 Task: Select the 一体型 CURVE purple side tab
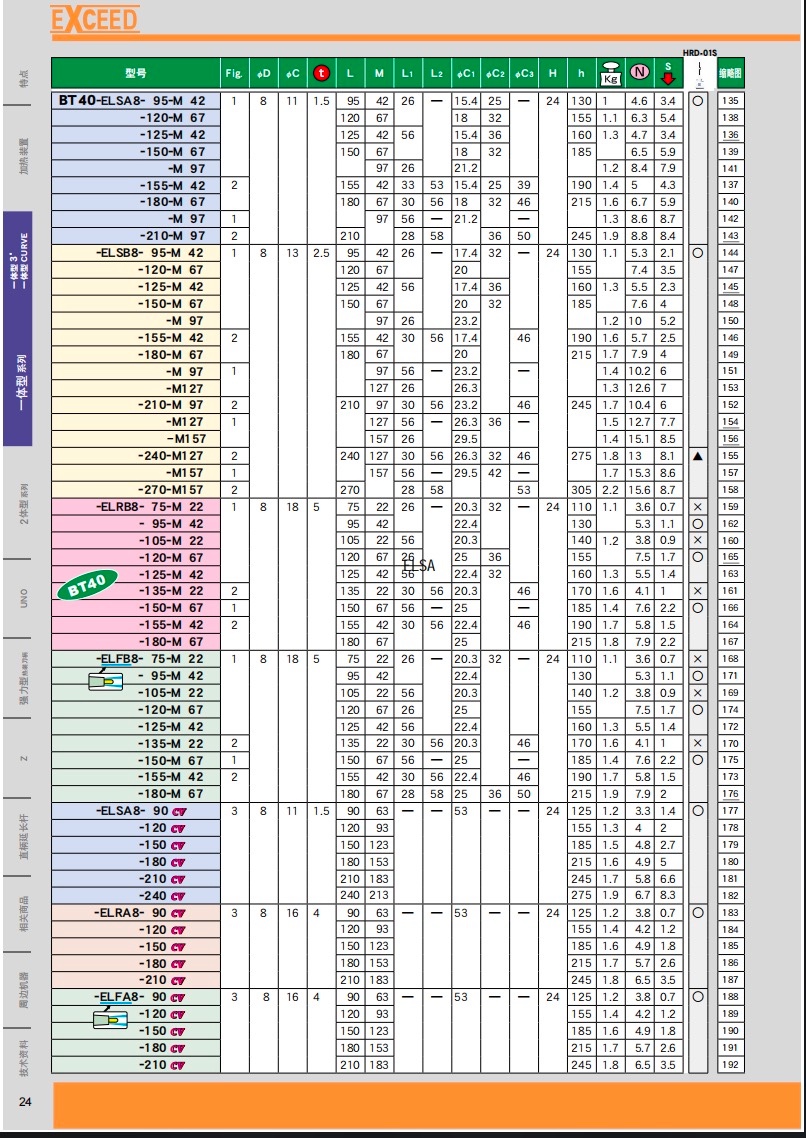tap(17, 329)
